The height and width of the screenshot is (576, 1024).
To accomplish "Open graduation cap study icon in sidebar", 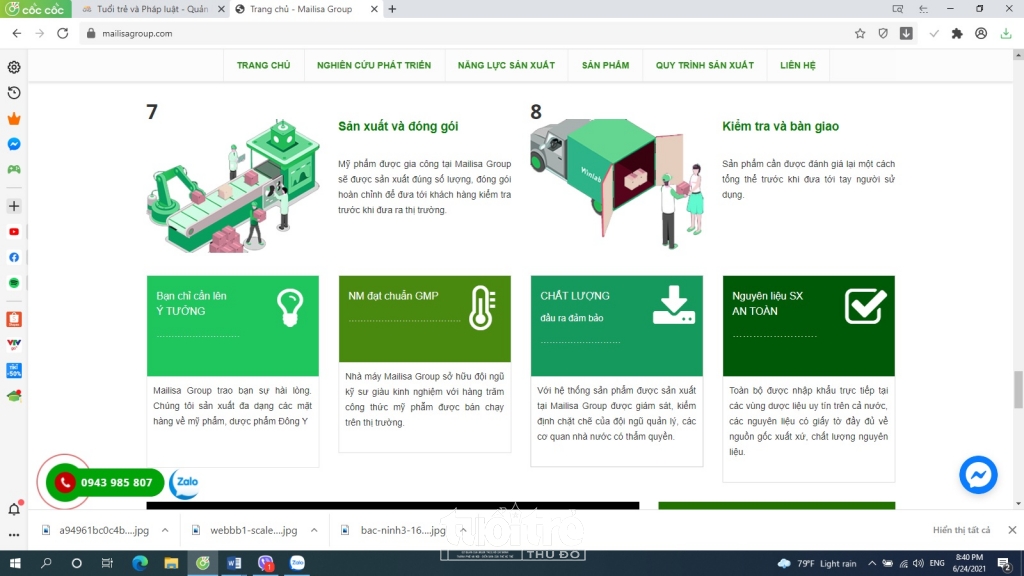I will coord(14,396).
